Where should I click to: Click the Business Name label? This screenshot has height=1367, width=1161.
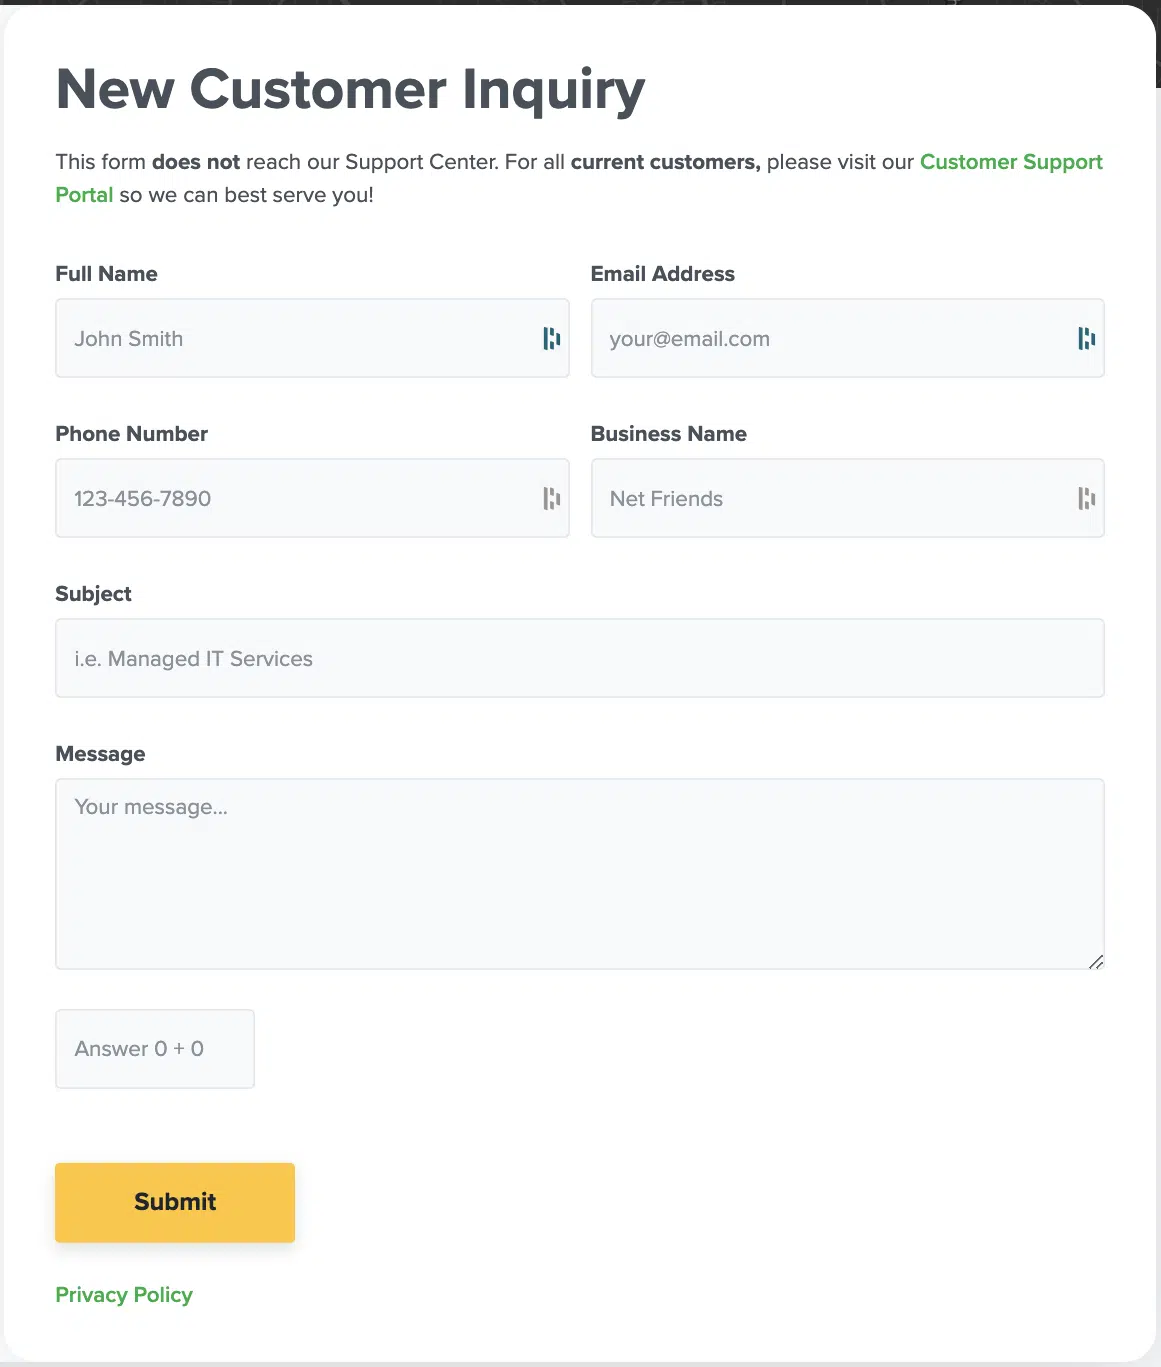[668, 434]
